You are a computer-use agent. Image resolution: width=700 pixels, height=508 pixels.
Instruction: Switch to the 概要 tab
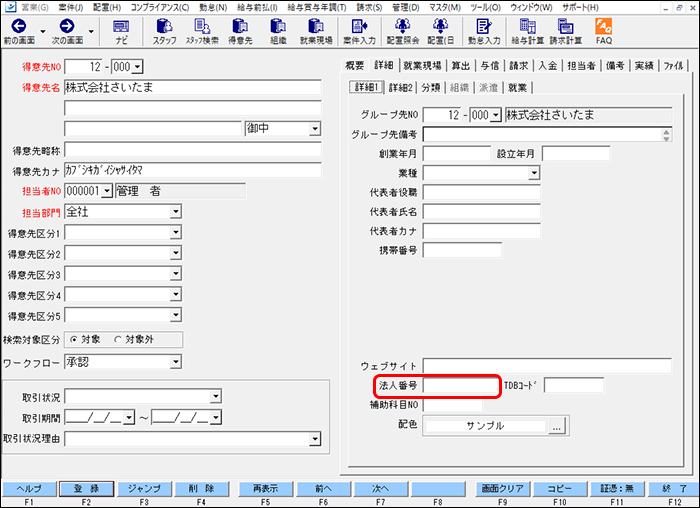(354, 66)
